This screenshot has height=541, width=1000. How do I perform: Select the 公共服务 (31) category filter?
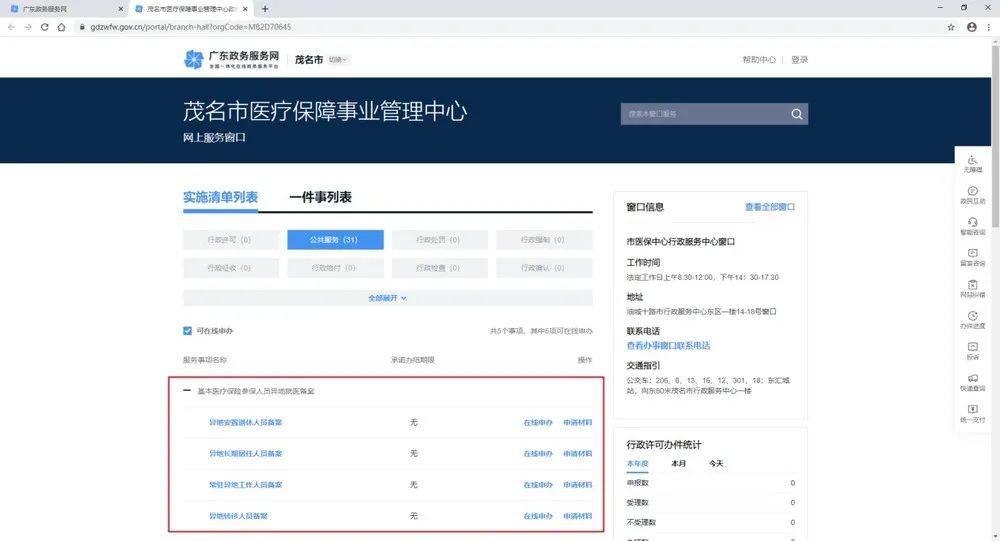[x=335, y=240]
